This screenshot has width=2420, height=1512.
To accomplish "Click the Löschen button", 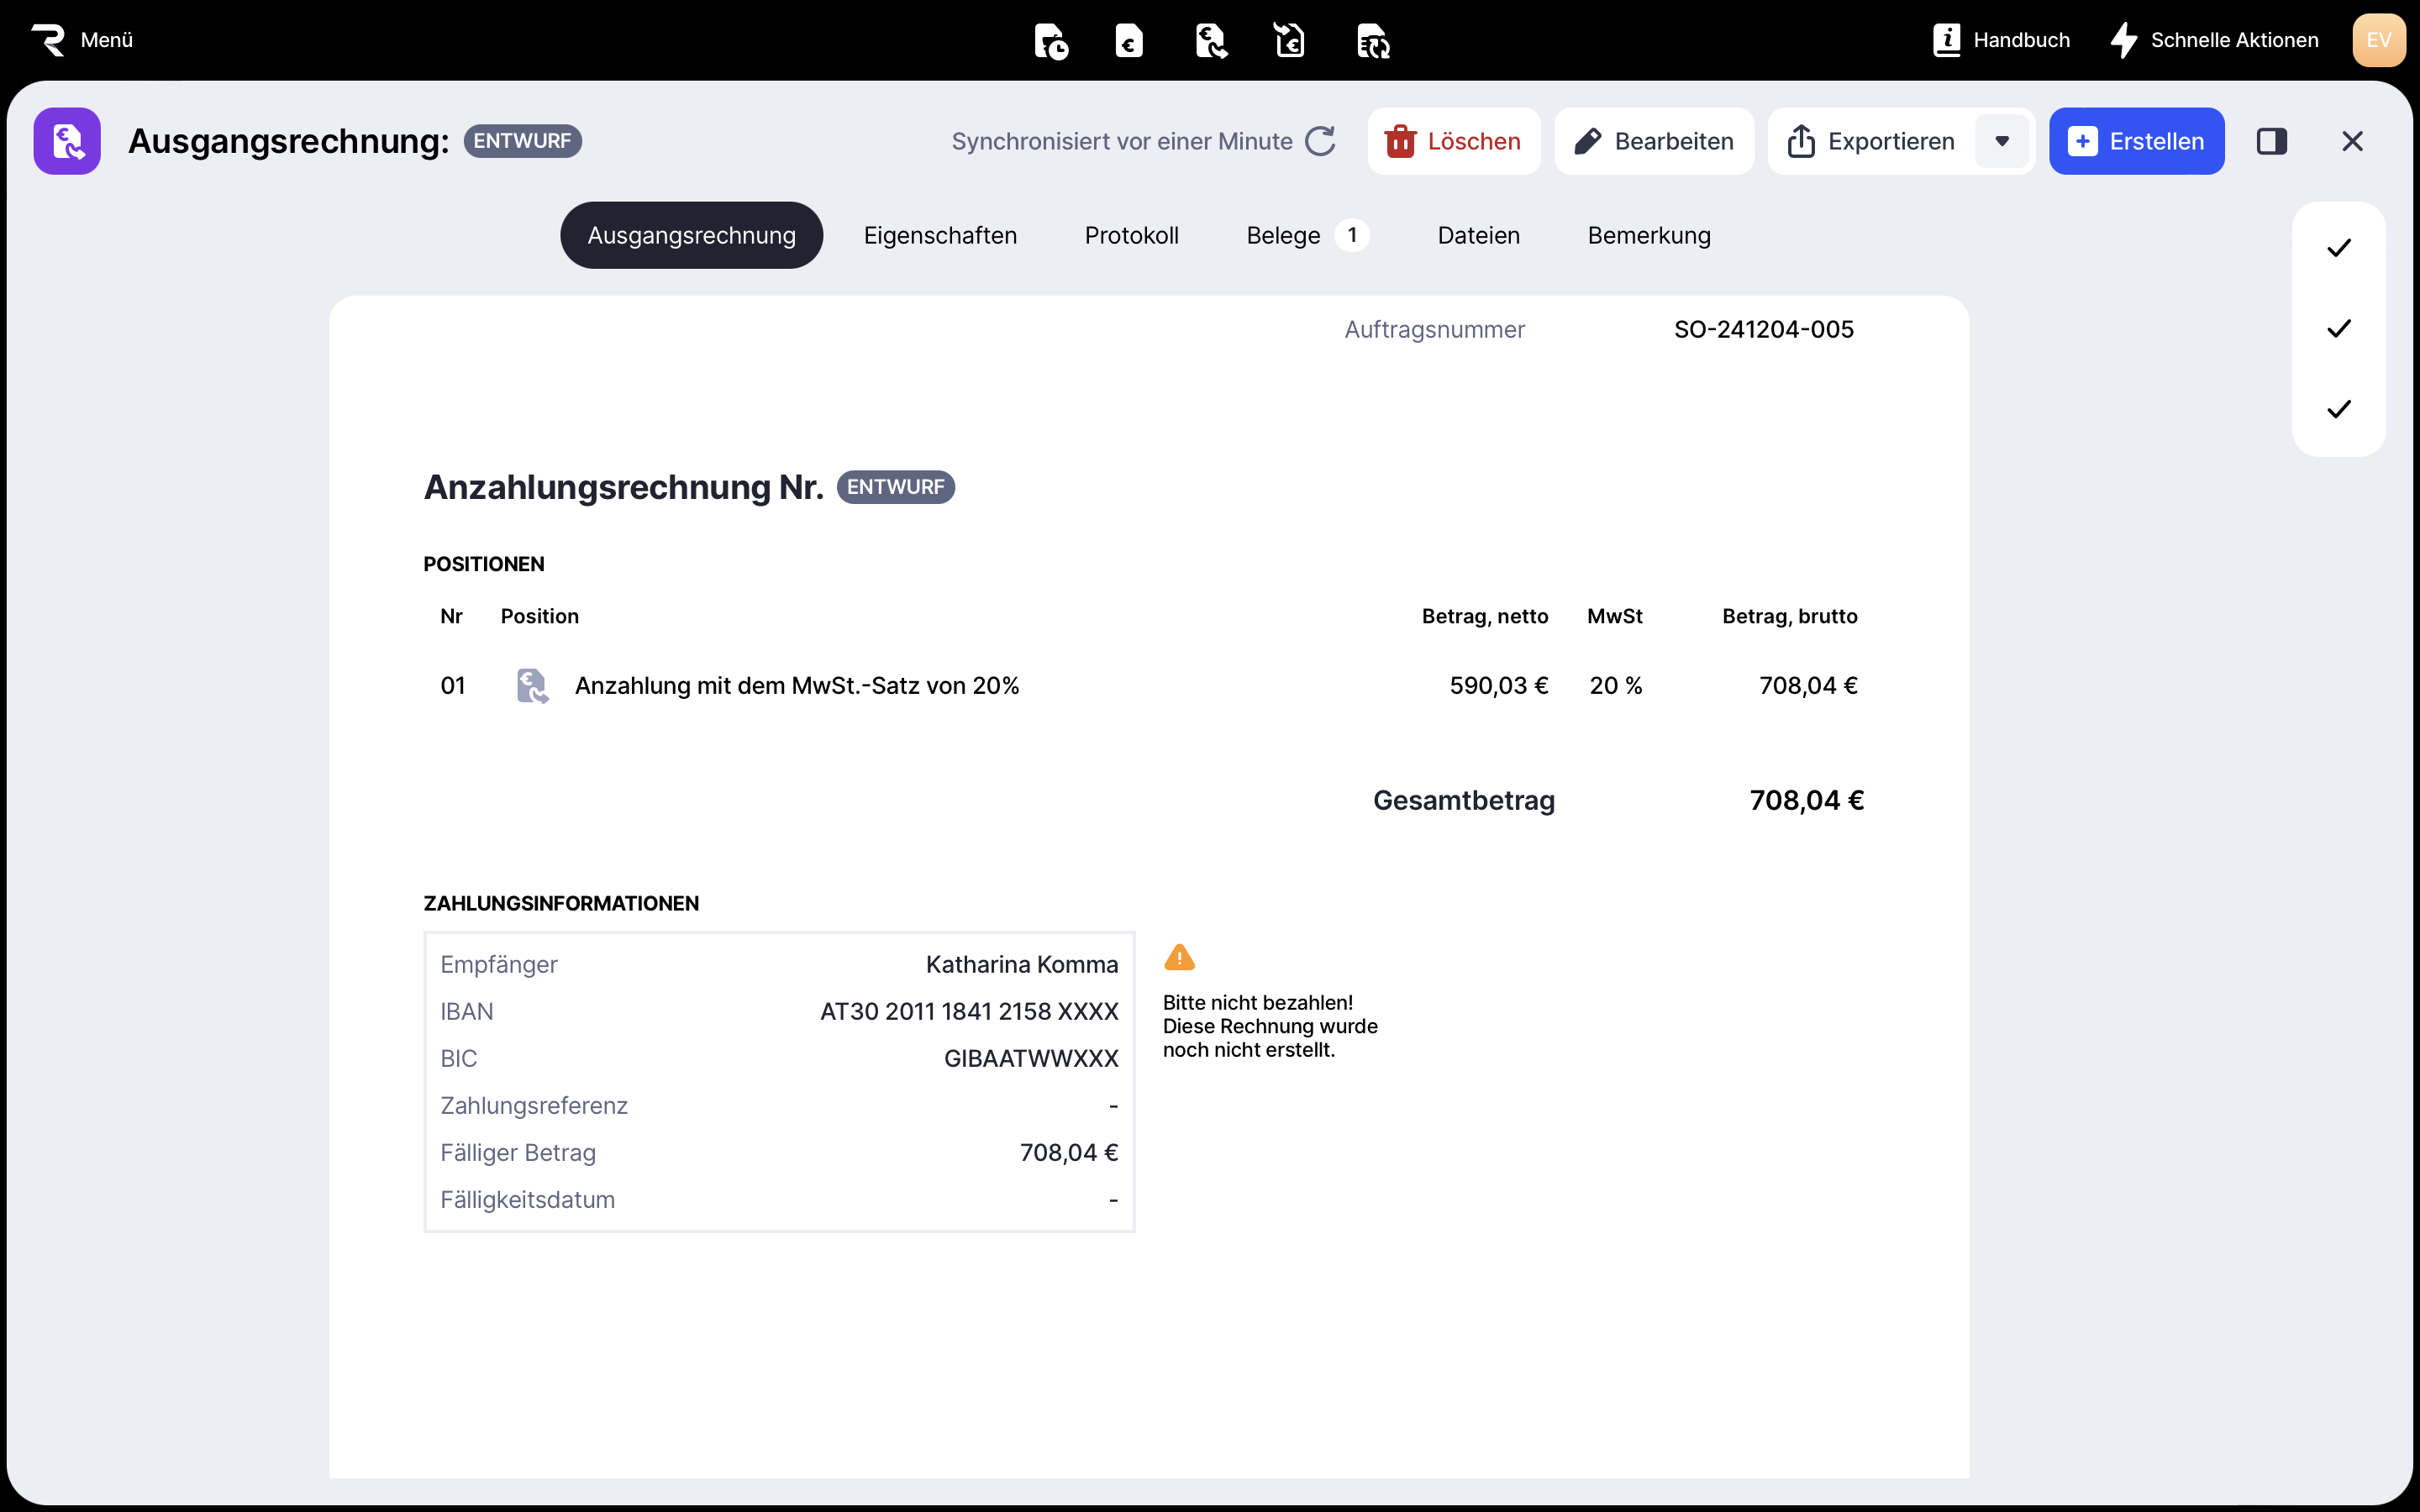I will click(1453, 141).
